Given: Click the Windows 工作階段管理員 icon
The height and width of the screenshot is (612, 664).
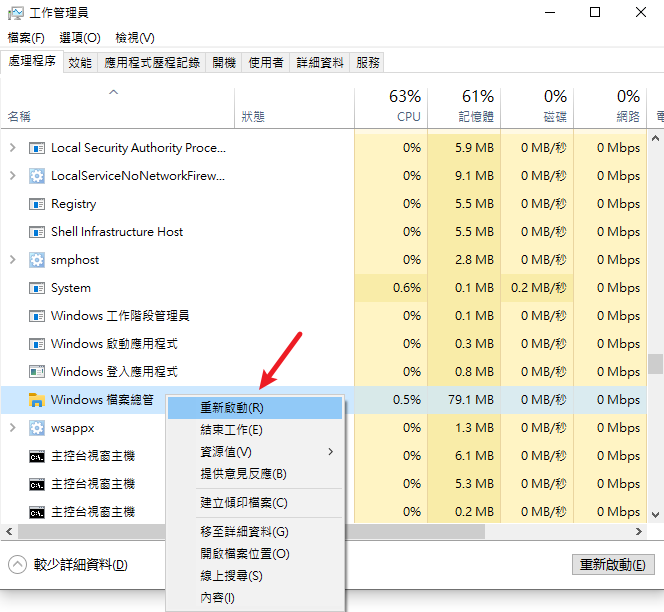Looking at the screenshot, I should click(37, 316).
